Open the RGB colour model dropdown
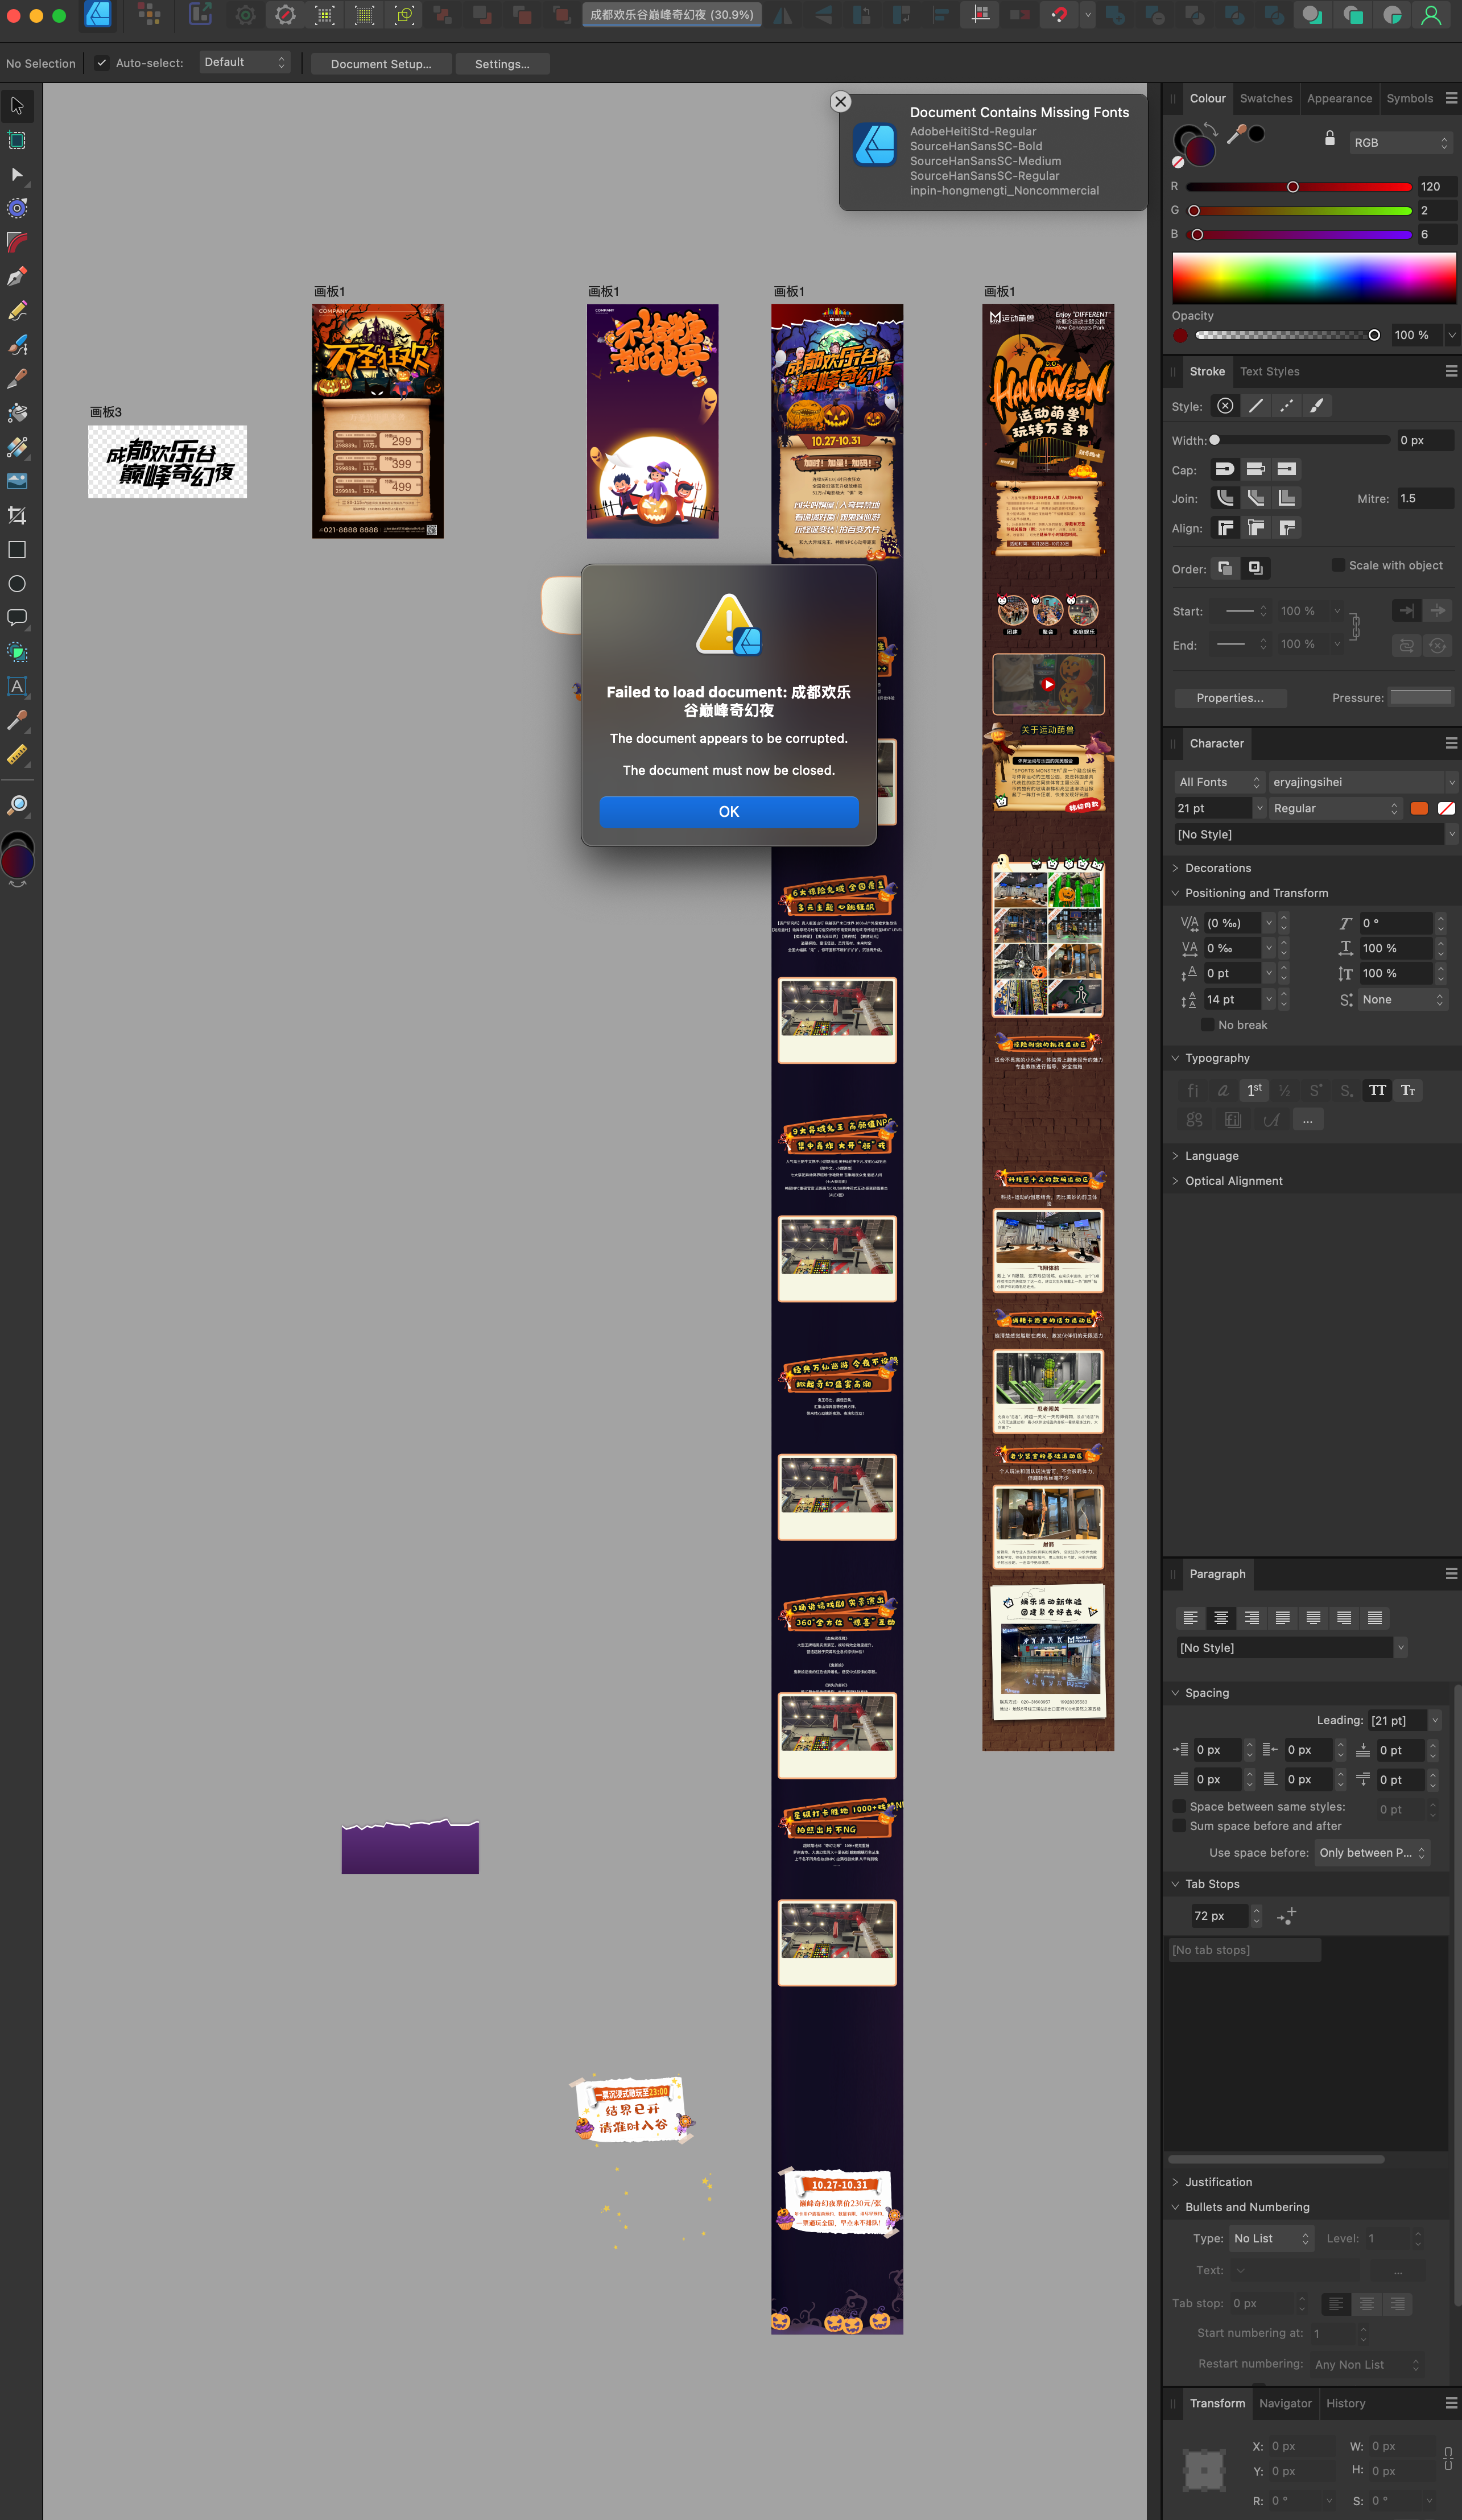The height and width of the screenshot is (2520, 1462). [1400, 143]
